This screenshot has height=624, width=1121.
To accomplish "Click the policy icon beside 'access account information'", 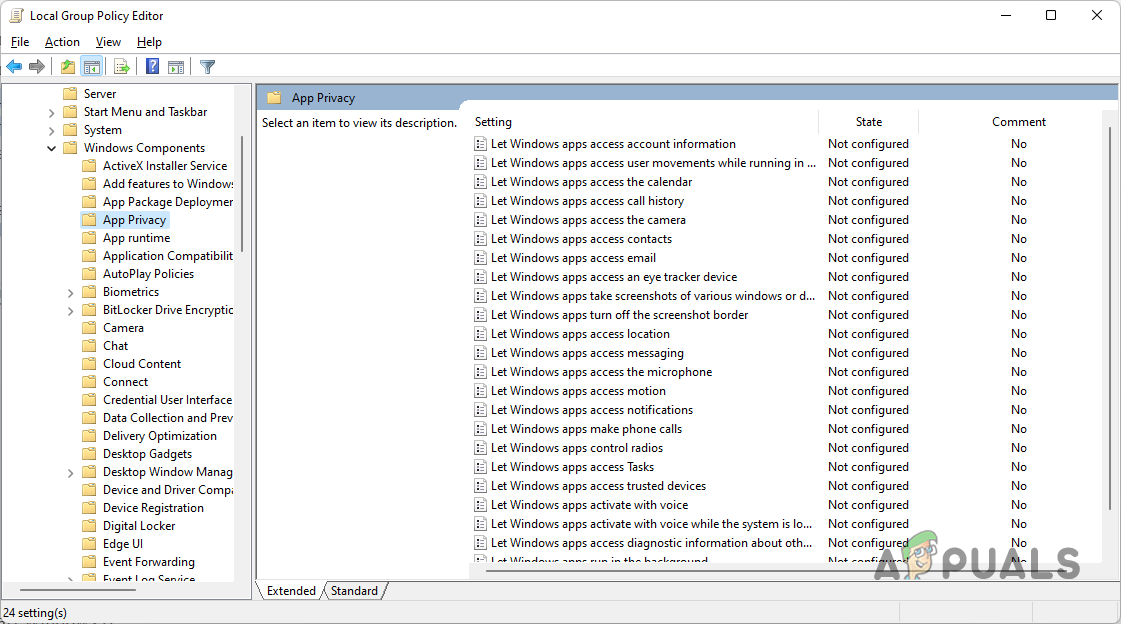I will [480, 144].
